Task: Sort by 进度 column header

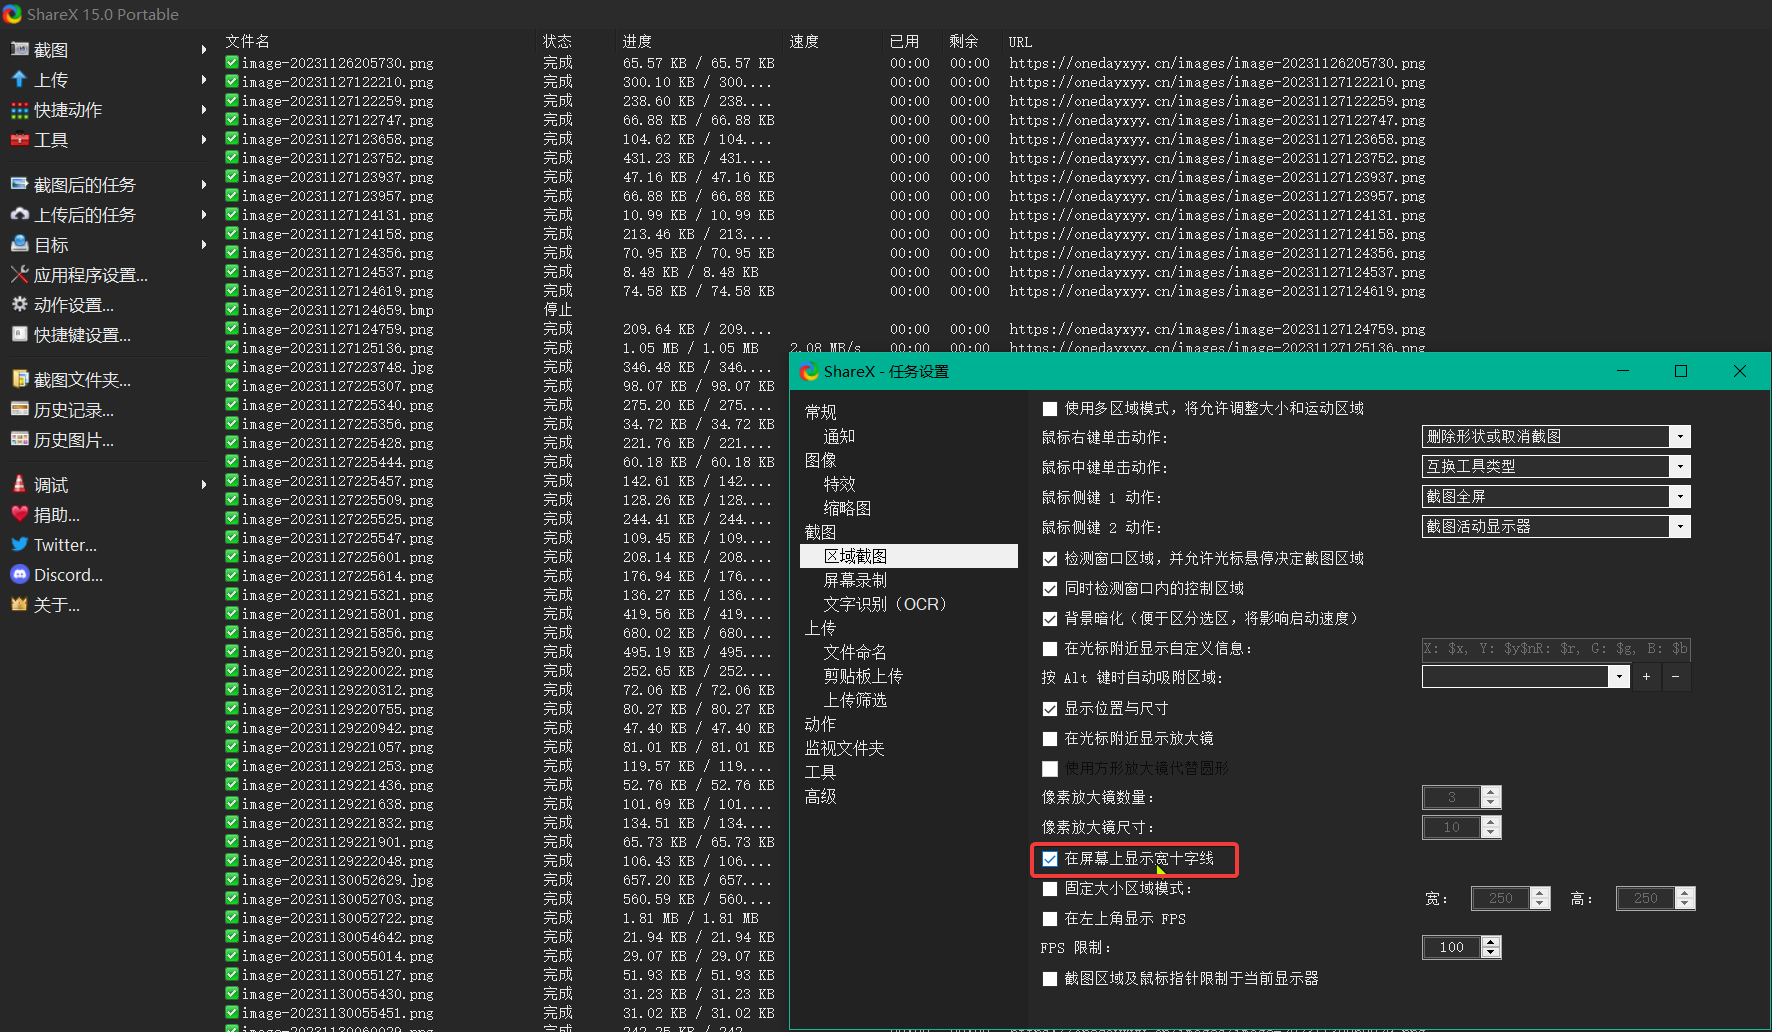Action: click(637, 41)
